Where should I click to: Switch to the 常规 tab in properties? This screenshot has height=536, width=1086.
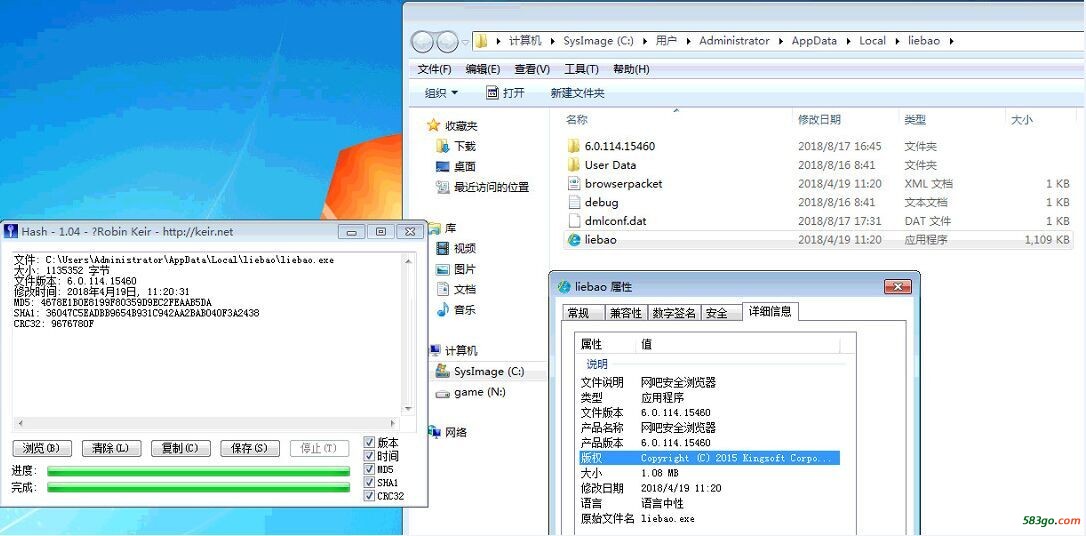pyautogui.click(x=582, y=313)
